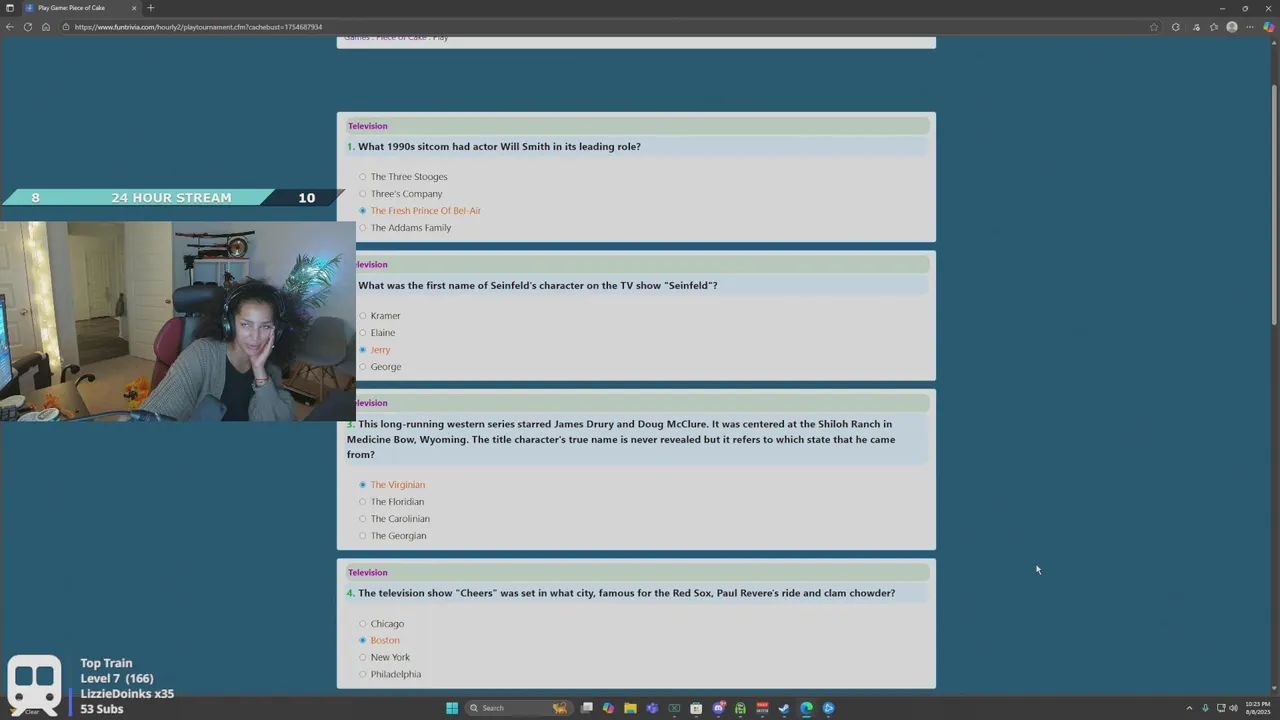Reload the FunTrivia page
Screen dimensions: 1280x720
pos(28,27)
